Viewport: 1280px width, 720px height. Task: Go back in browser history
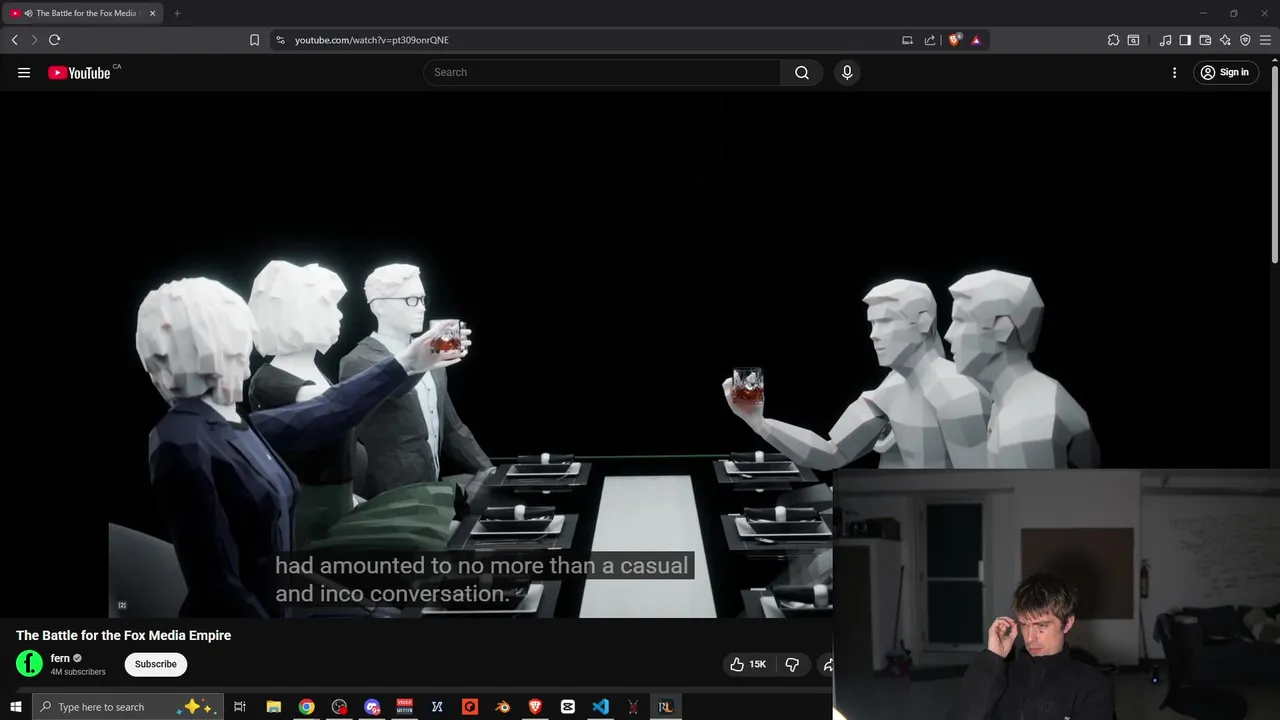pos(14,40)
